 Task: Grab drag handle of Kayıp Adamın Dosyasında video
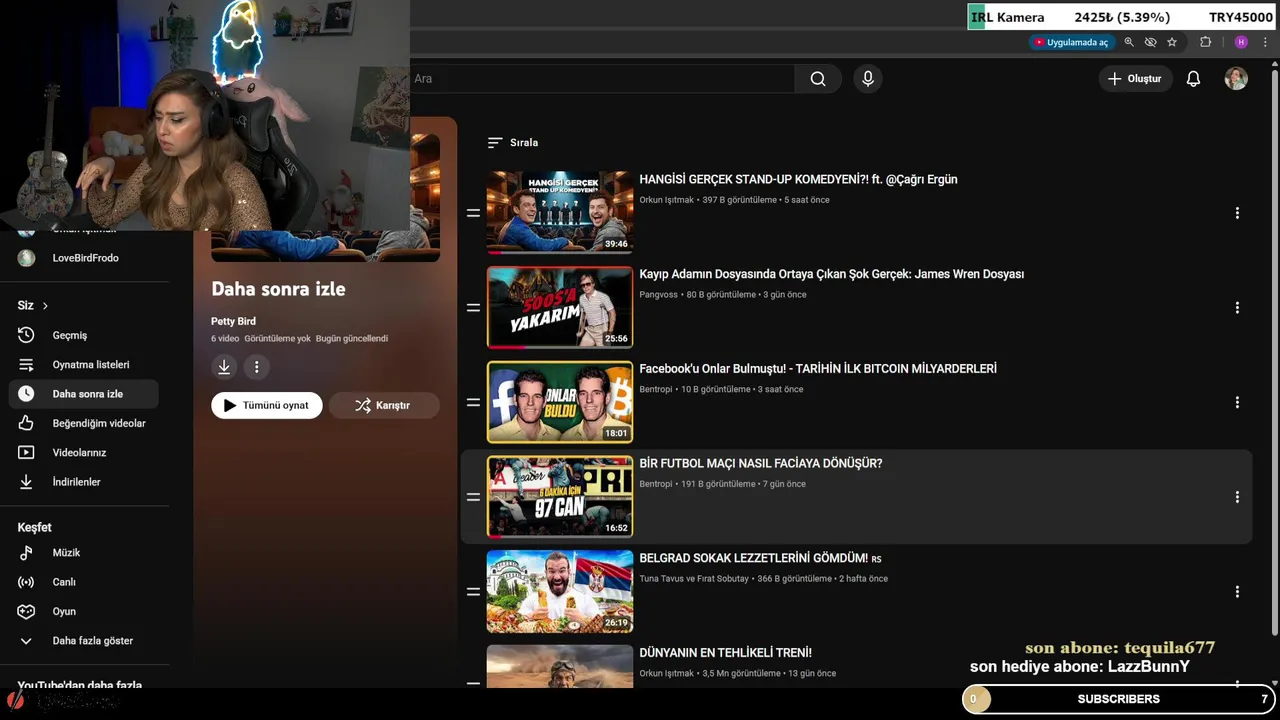[x=473, y=308]
